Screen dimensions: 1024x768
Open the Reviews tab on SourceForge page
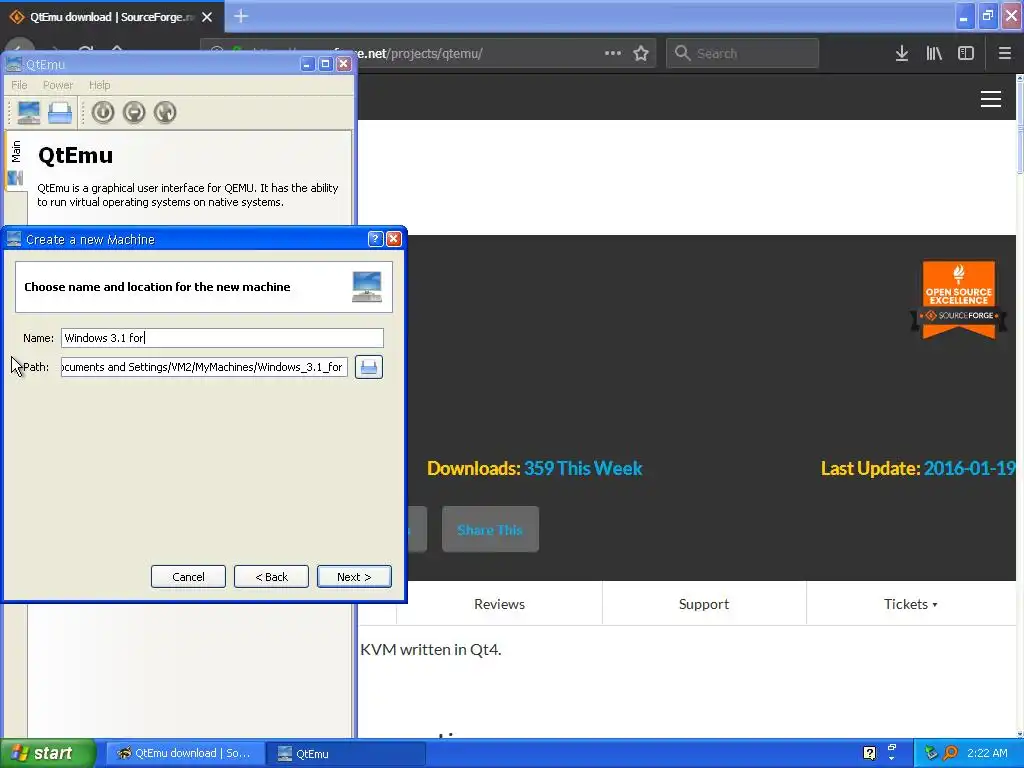500,604
